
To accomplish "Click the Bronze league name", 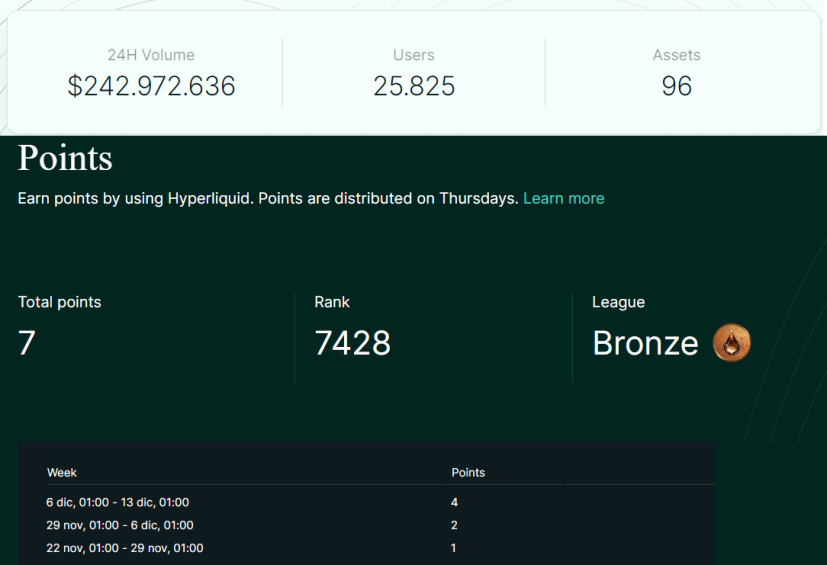I will pos(645,343).
